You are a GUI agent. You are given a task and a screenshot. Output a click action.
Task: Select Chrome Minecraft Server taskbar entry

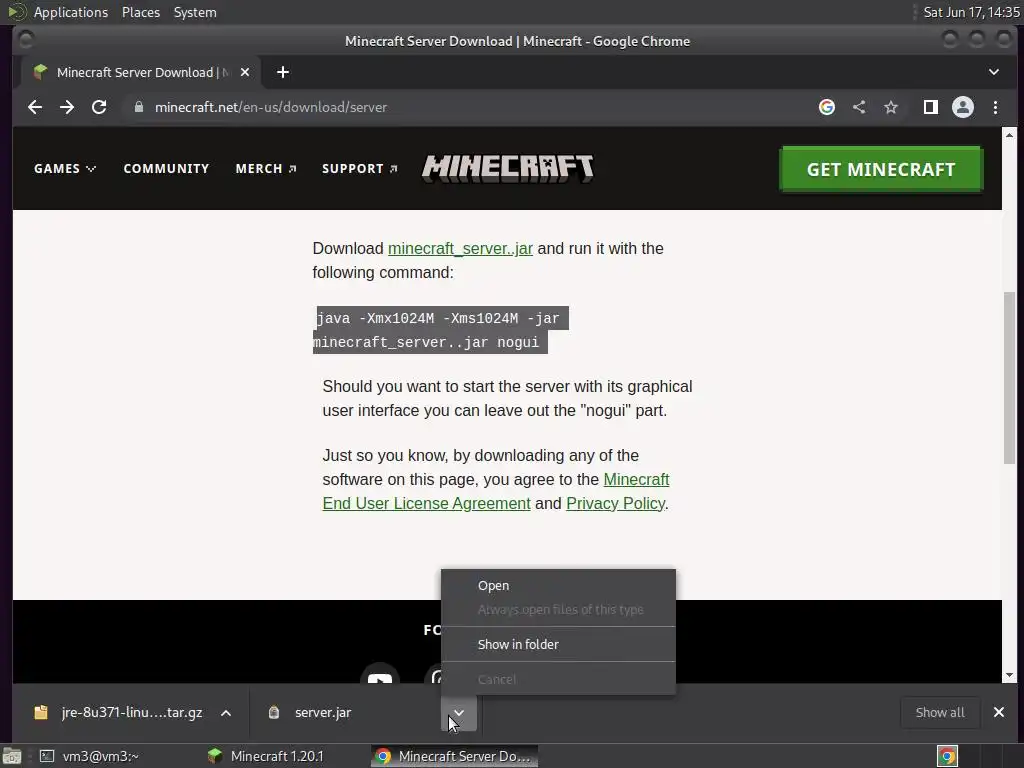(x=455, y=756)
